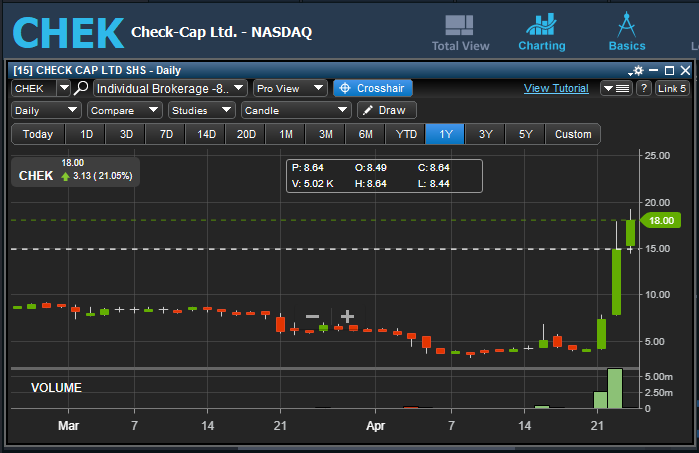
Task: Click the 'V: 5.02 K' volume value
Action: click(x=312, y=184)
